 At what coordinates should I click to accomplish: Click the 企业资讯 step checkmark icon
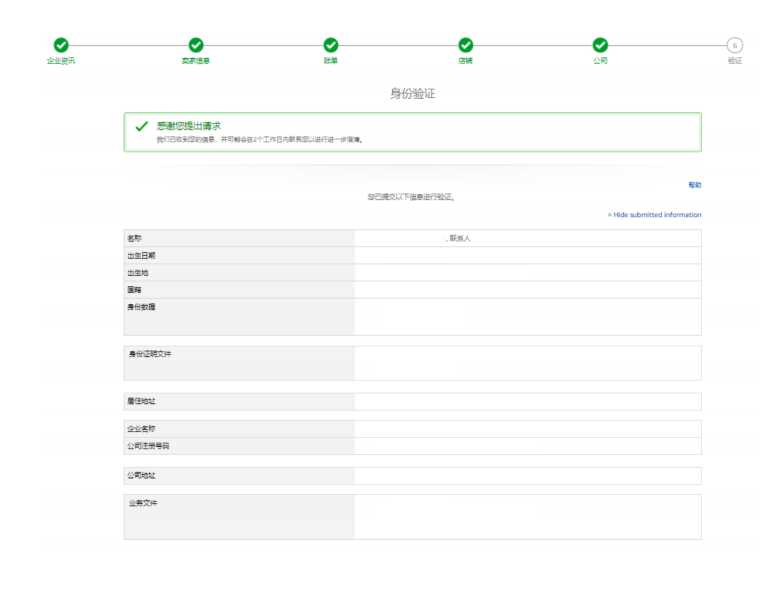click(x=61, y=45)
